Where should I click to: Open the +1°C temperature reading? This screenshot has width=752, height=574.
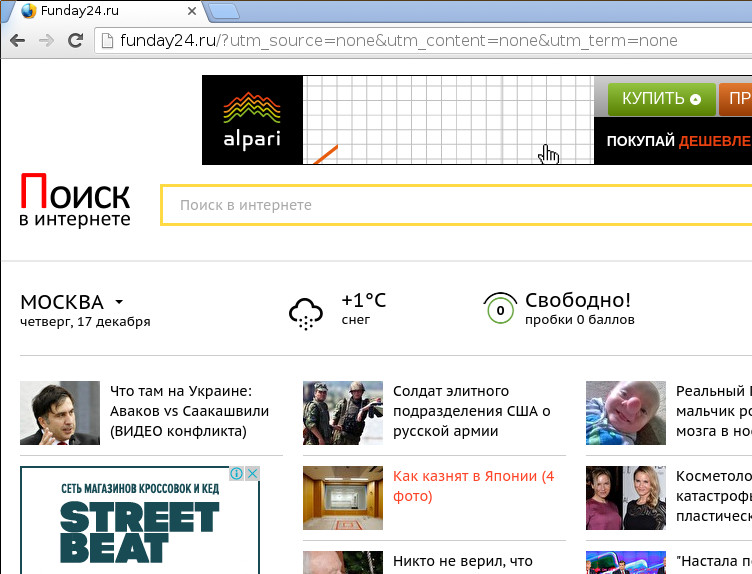tap(363, 301)
